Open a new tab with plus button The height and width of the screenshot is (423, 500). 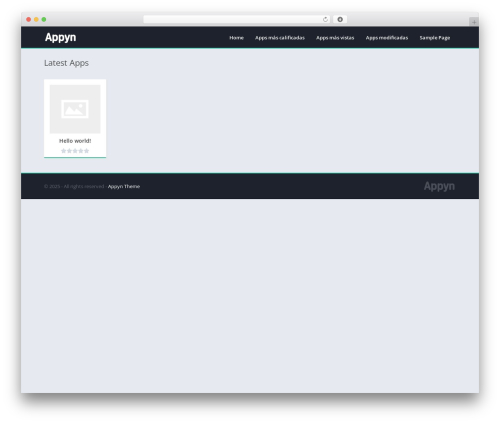point(474,22)
